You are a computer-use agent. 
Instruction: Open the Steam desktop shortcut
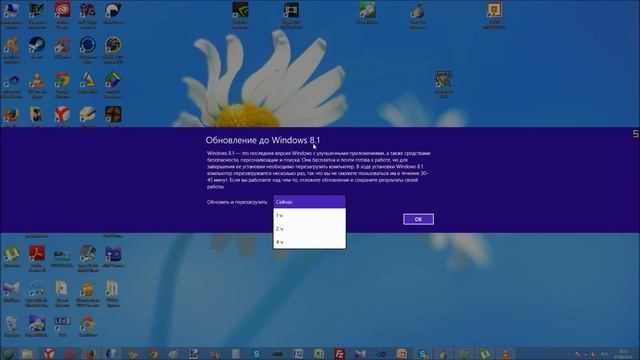point(37,48)
